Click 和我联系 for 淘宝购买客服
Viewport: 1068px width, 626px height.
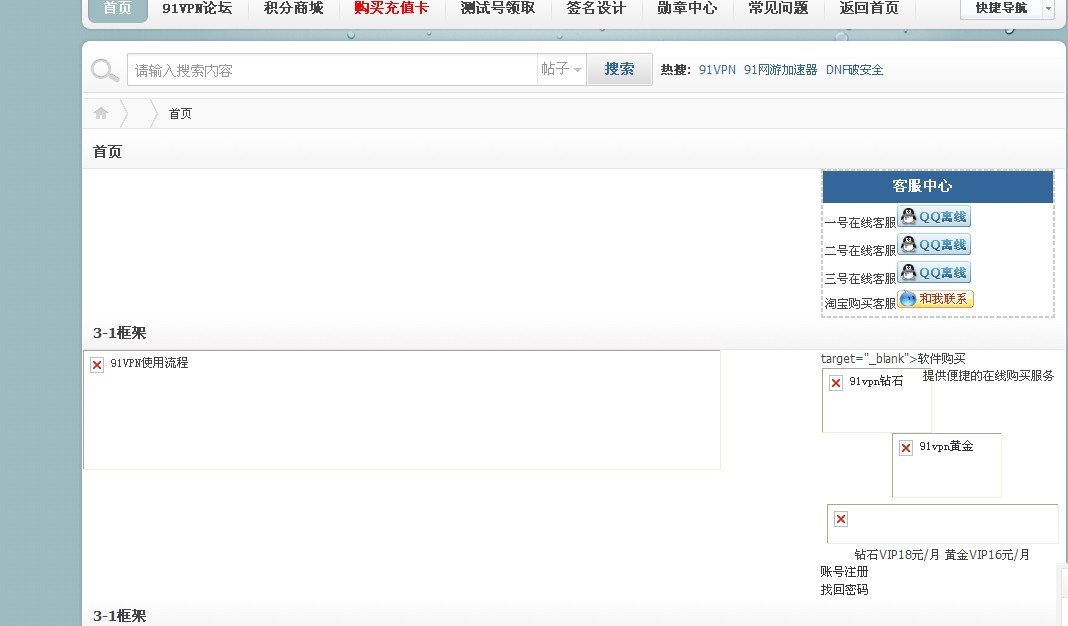[x=935, y=299]
